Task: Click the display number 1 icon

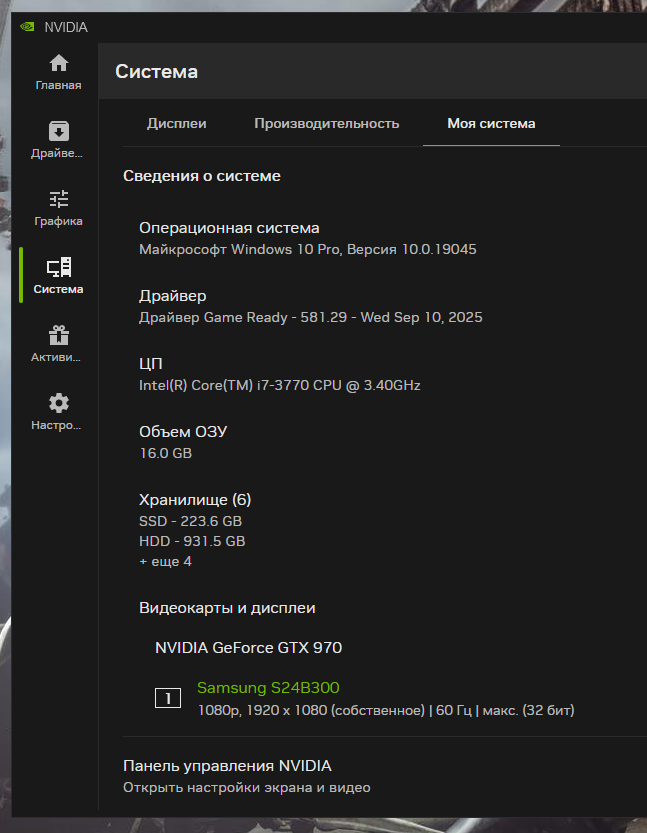Action: tap(168, 698)
